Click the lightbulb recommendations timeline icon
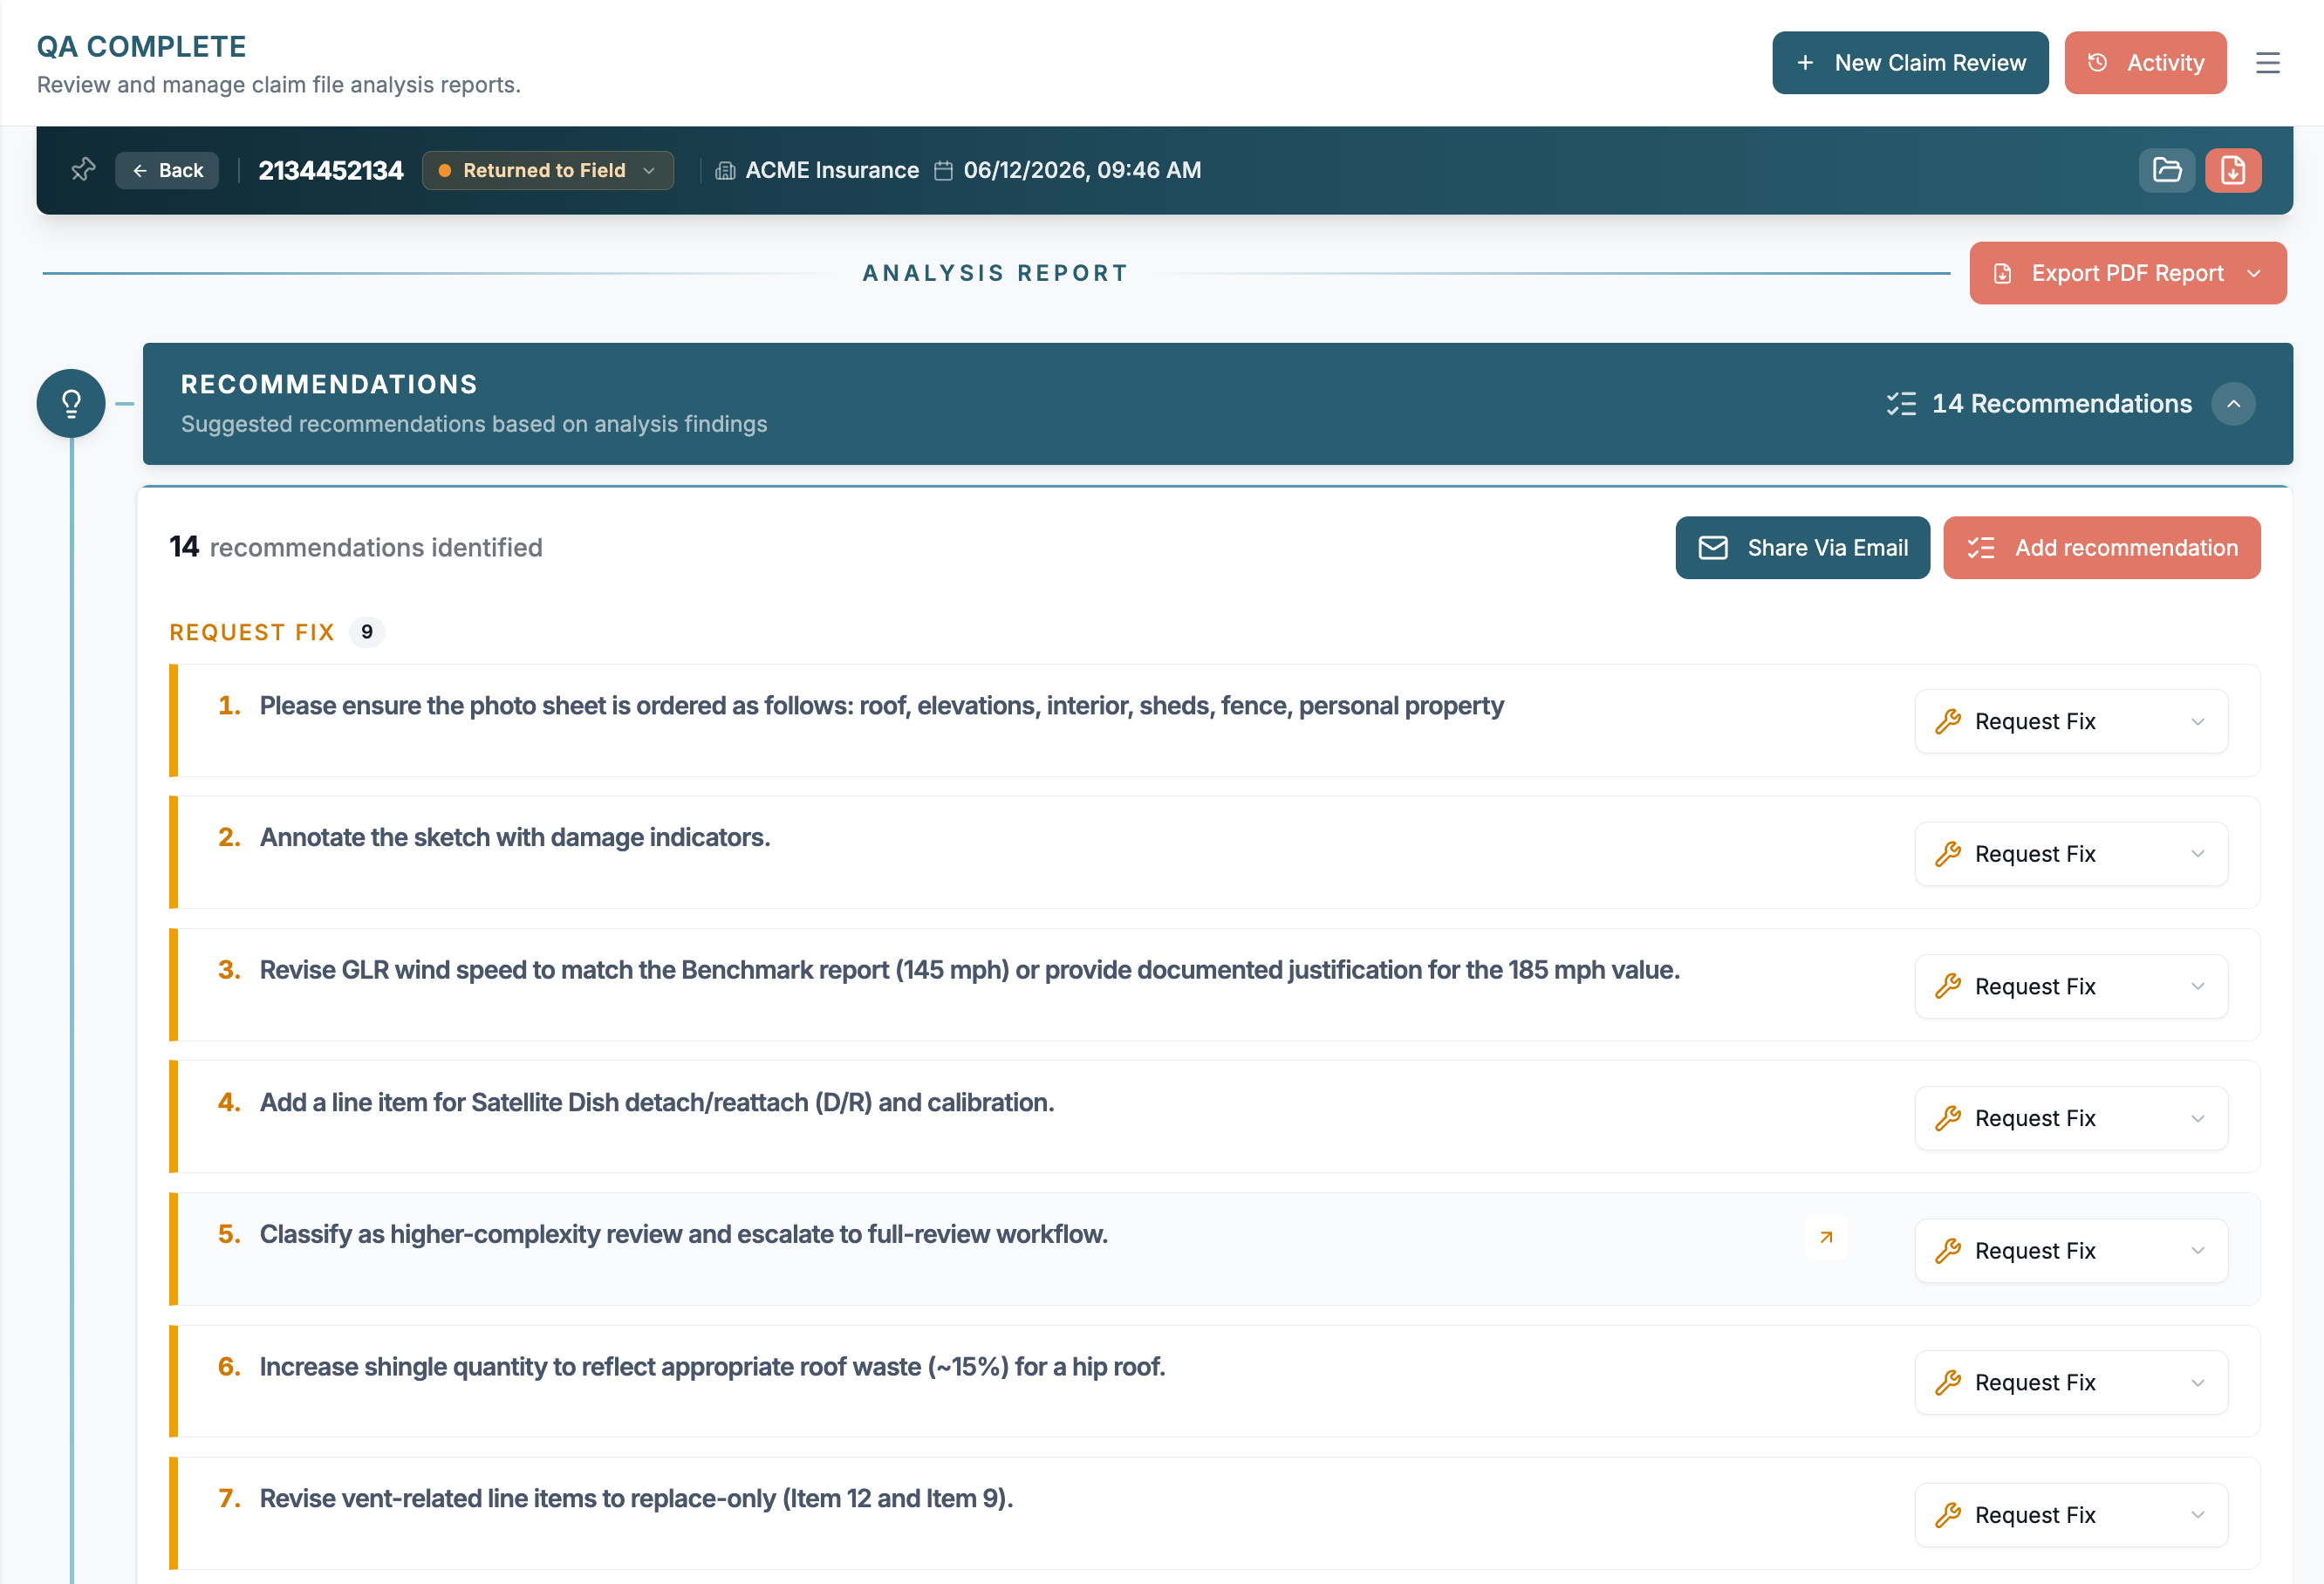 click(x=71, y=404)
